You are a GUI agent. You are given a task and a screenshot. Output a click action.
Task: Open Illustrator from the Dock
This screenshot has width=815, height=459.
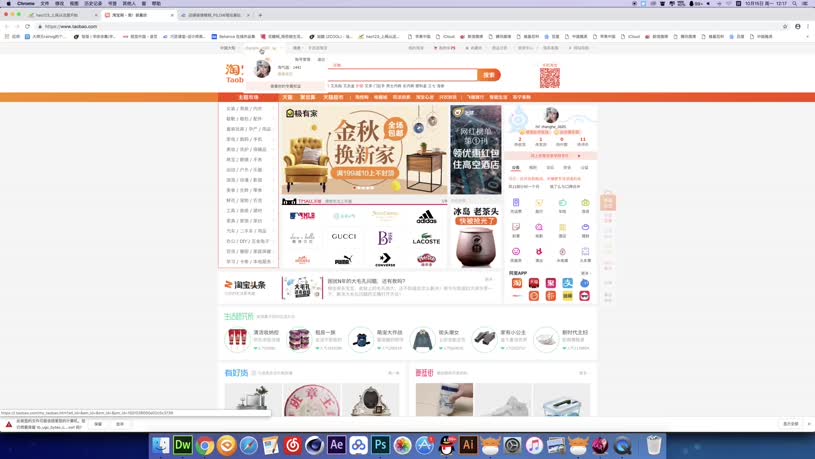tap(468, 445)
